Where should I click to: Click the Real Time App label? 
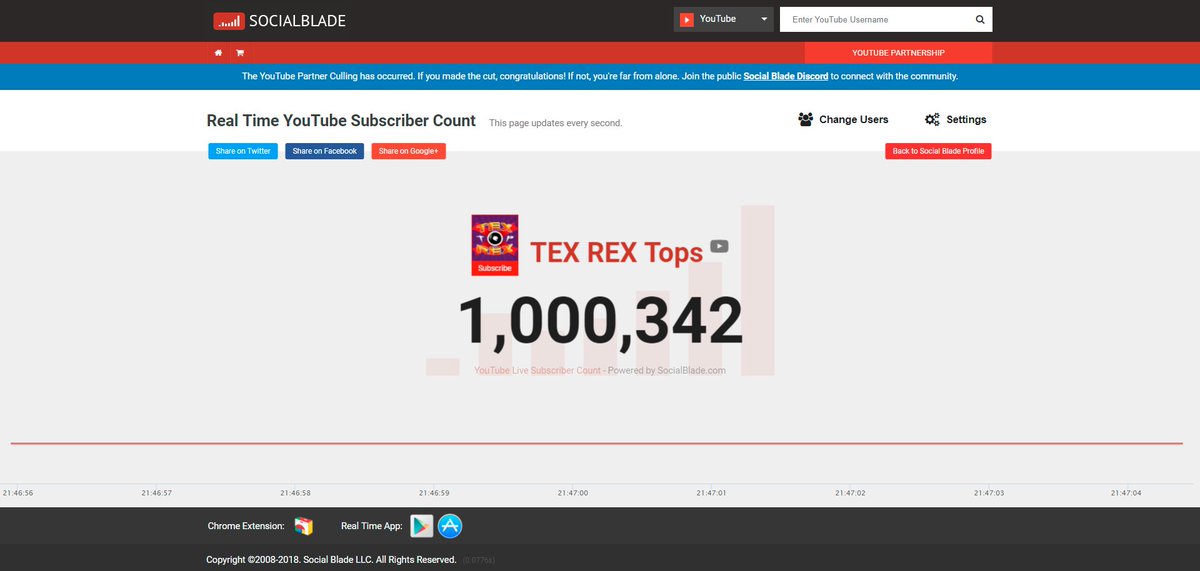[x=371, y=526]
